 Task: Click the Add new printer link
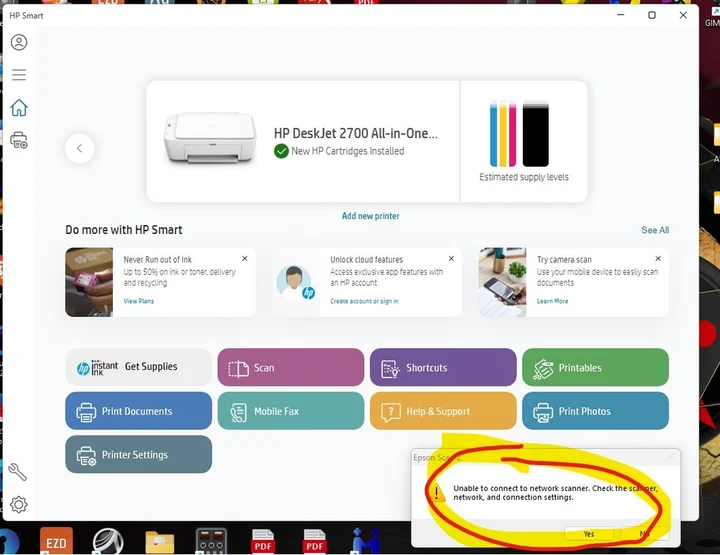[x=370, y=216]
